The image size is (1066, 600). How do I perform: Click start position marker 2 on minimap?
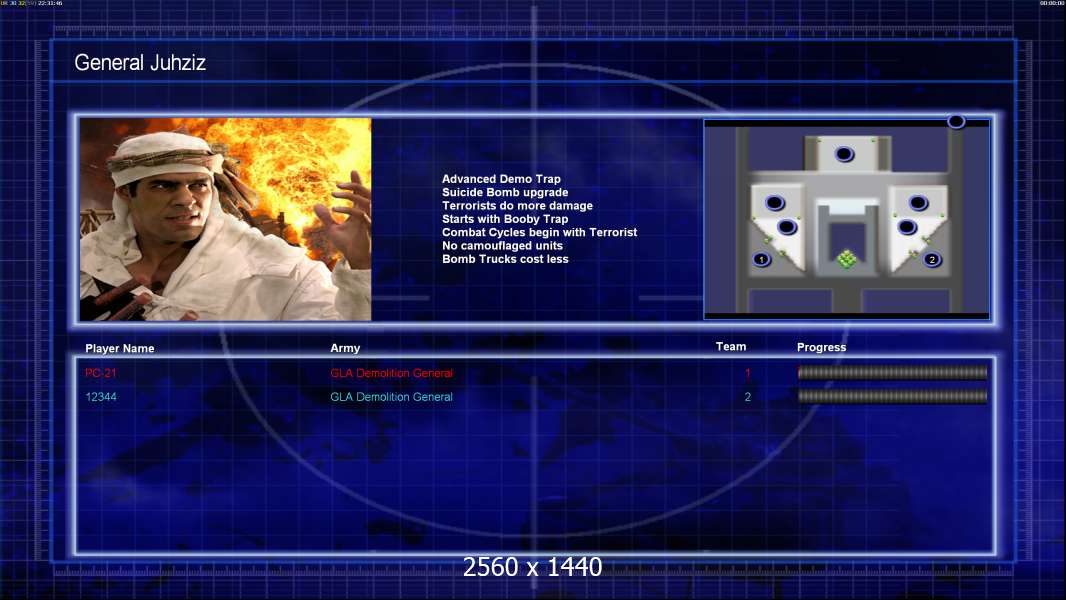coord(932,260)
